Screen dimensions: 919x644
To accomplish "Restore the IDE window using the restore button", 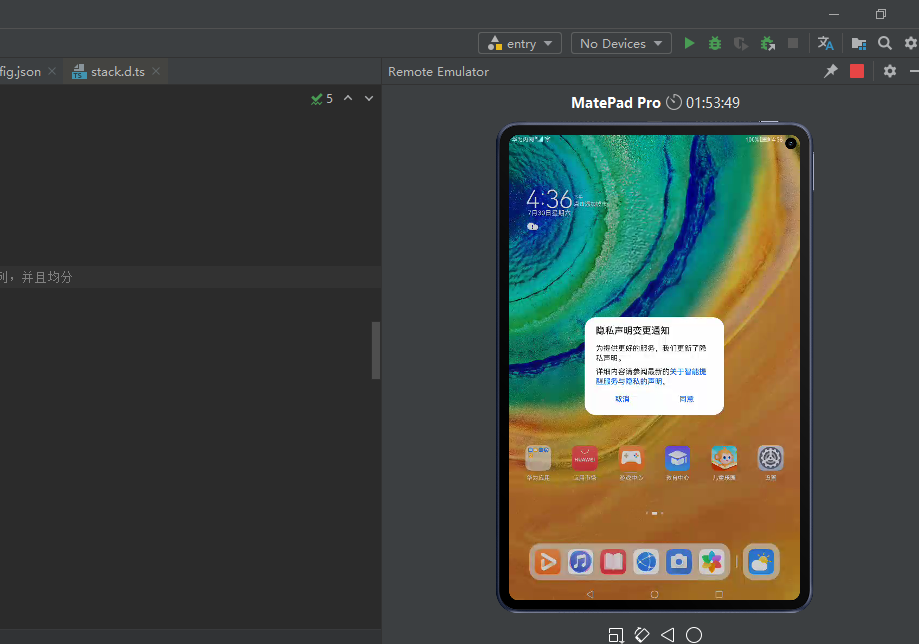I will (881, 14).
